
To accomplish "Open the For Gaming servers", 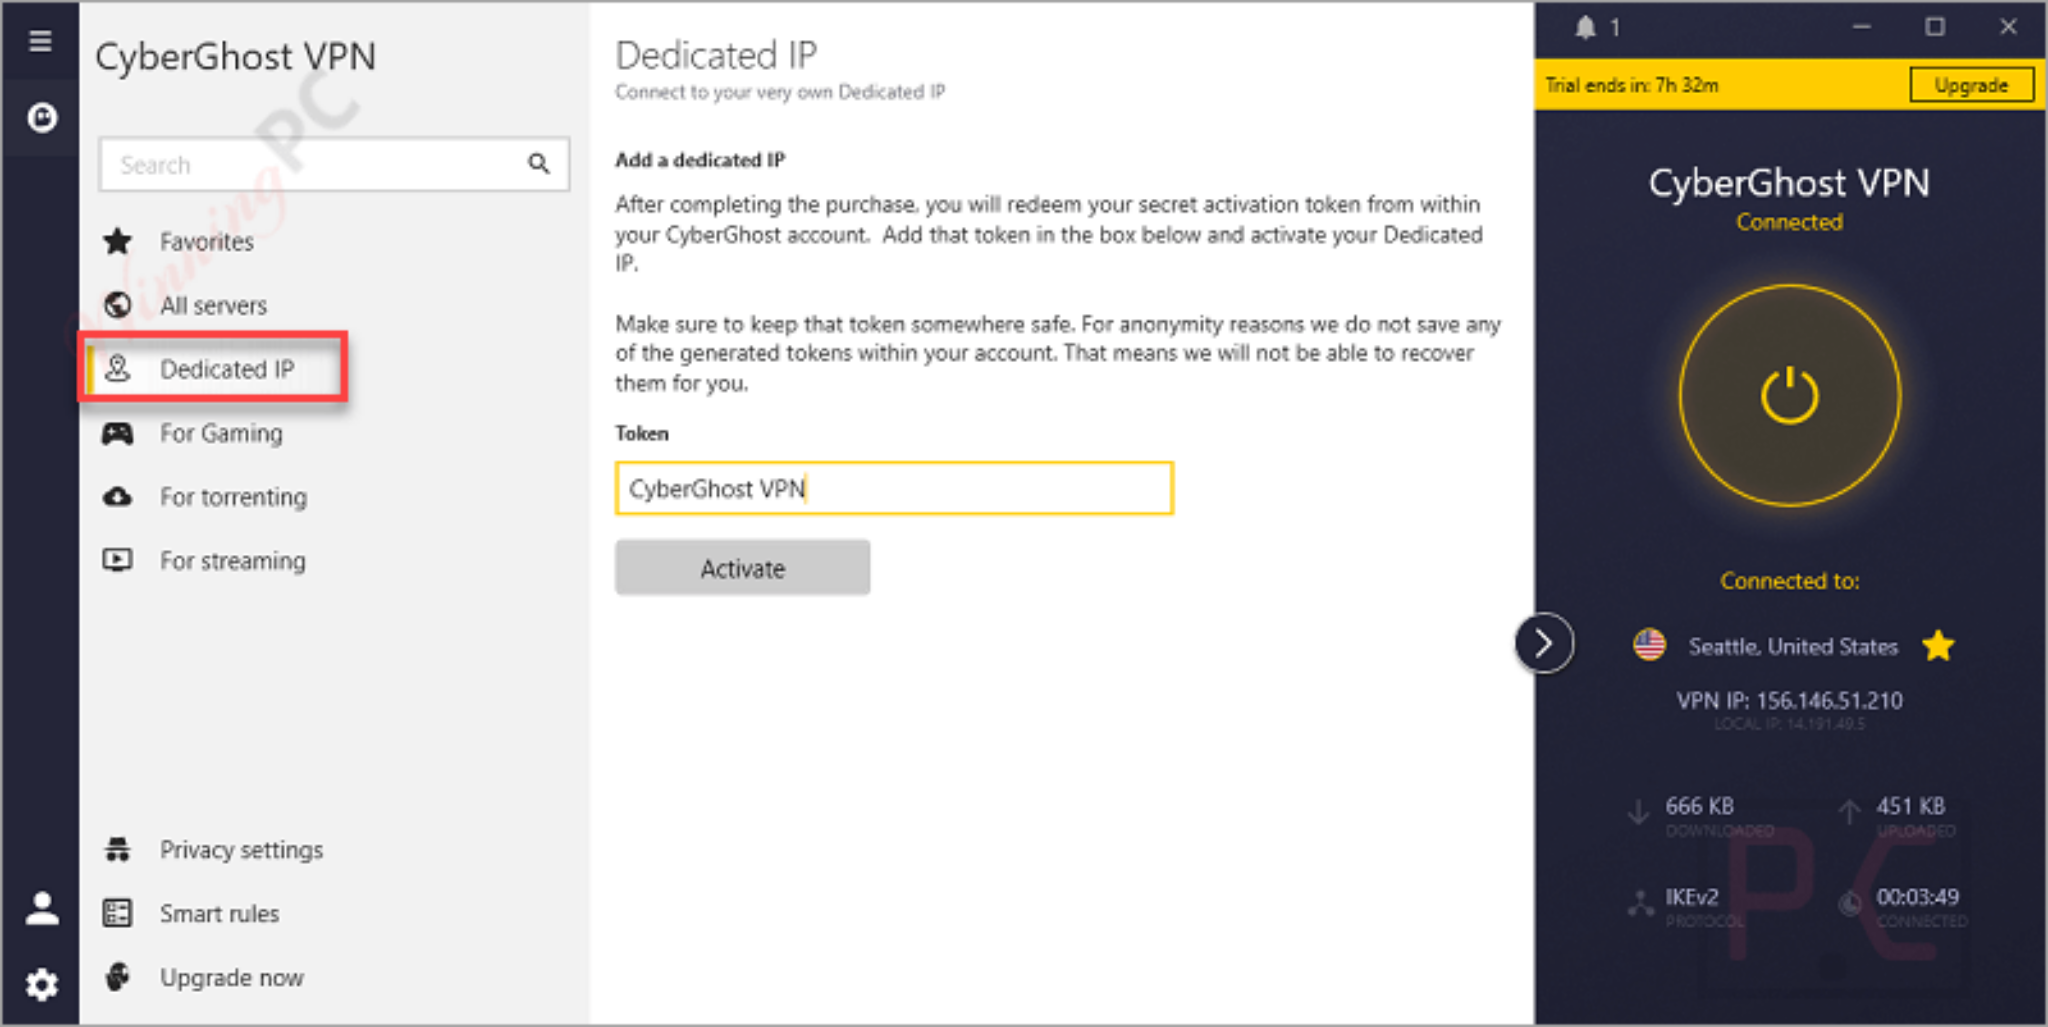I will pyautogui.click(x=221, y=433).
